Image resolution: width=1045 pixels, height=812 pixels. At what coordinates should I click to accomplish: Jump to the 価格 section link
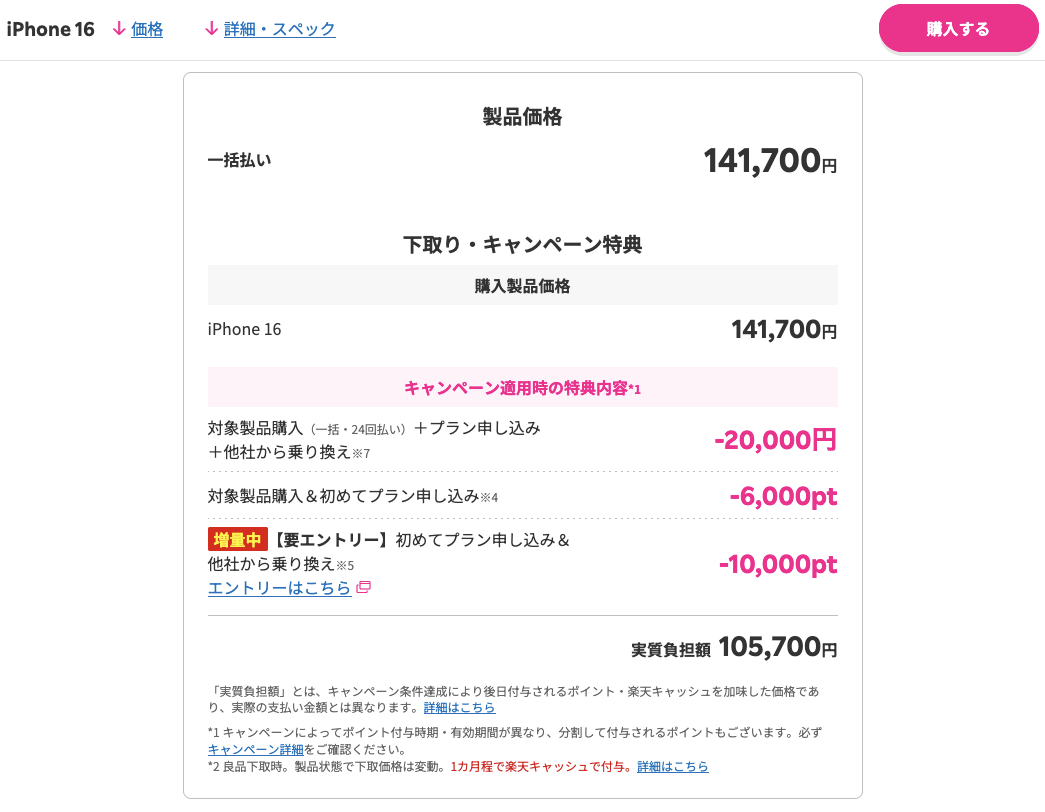147,29
